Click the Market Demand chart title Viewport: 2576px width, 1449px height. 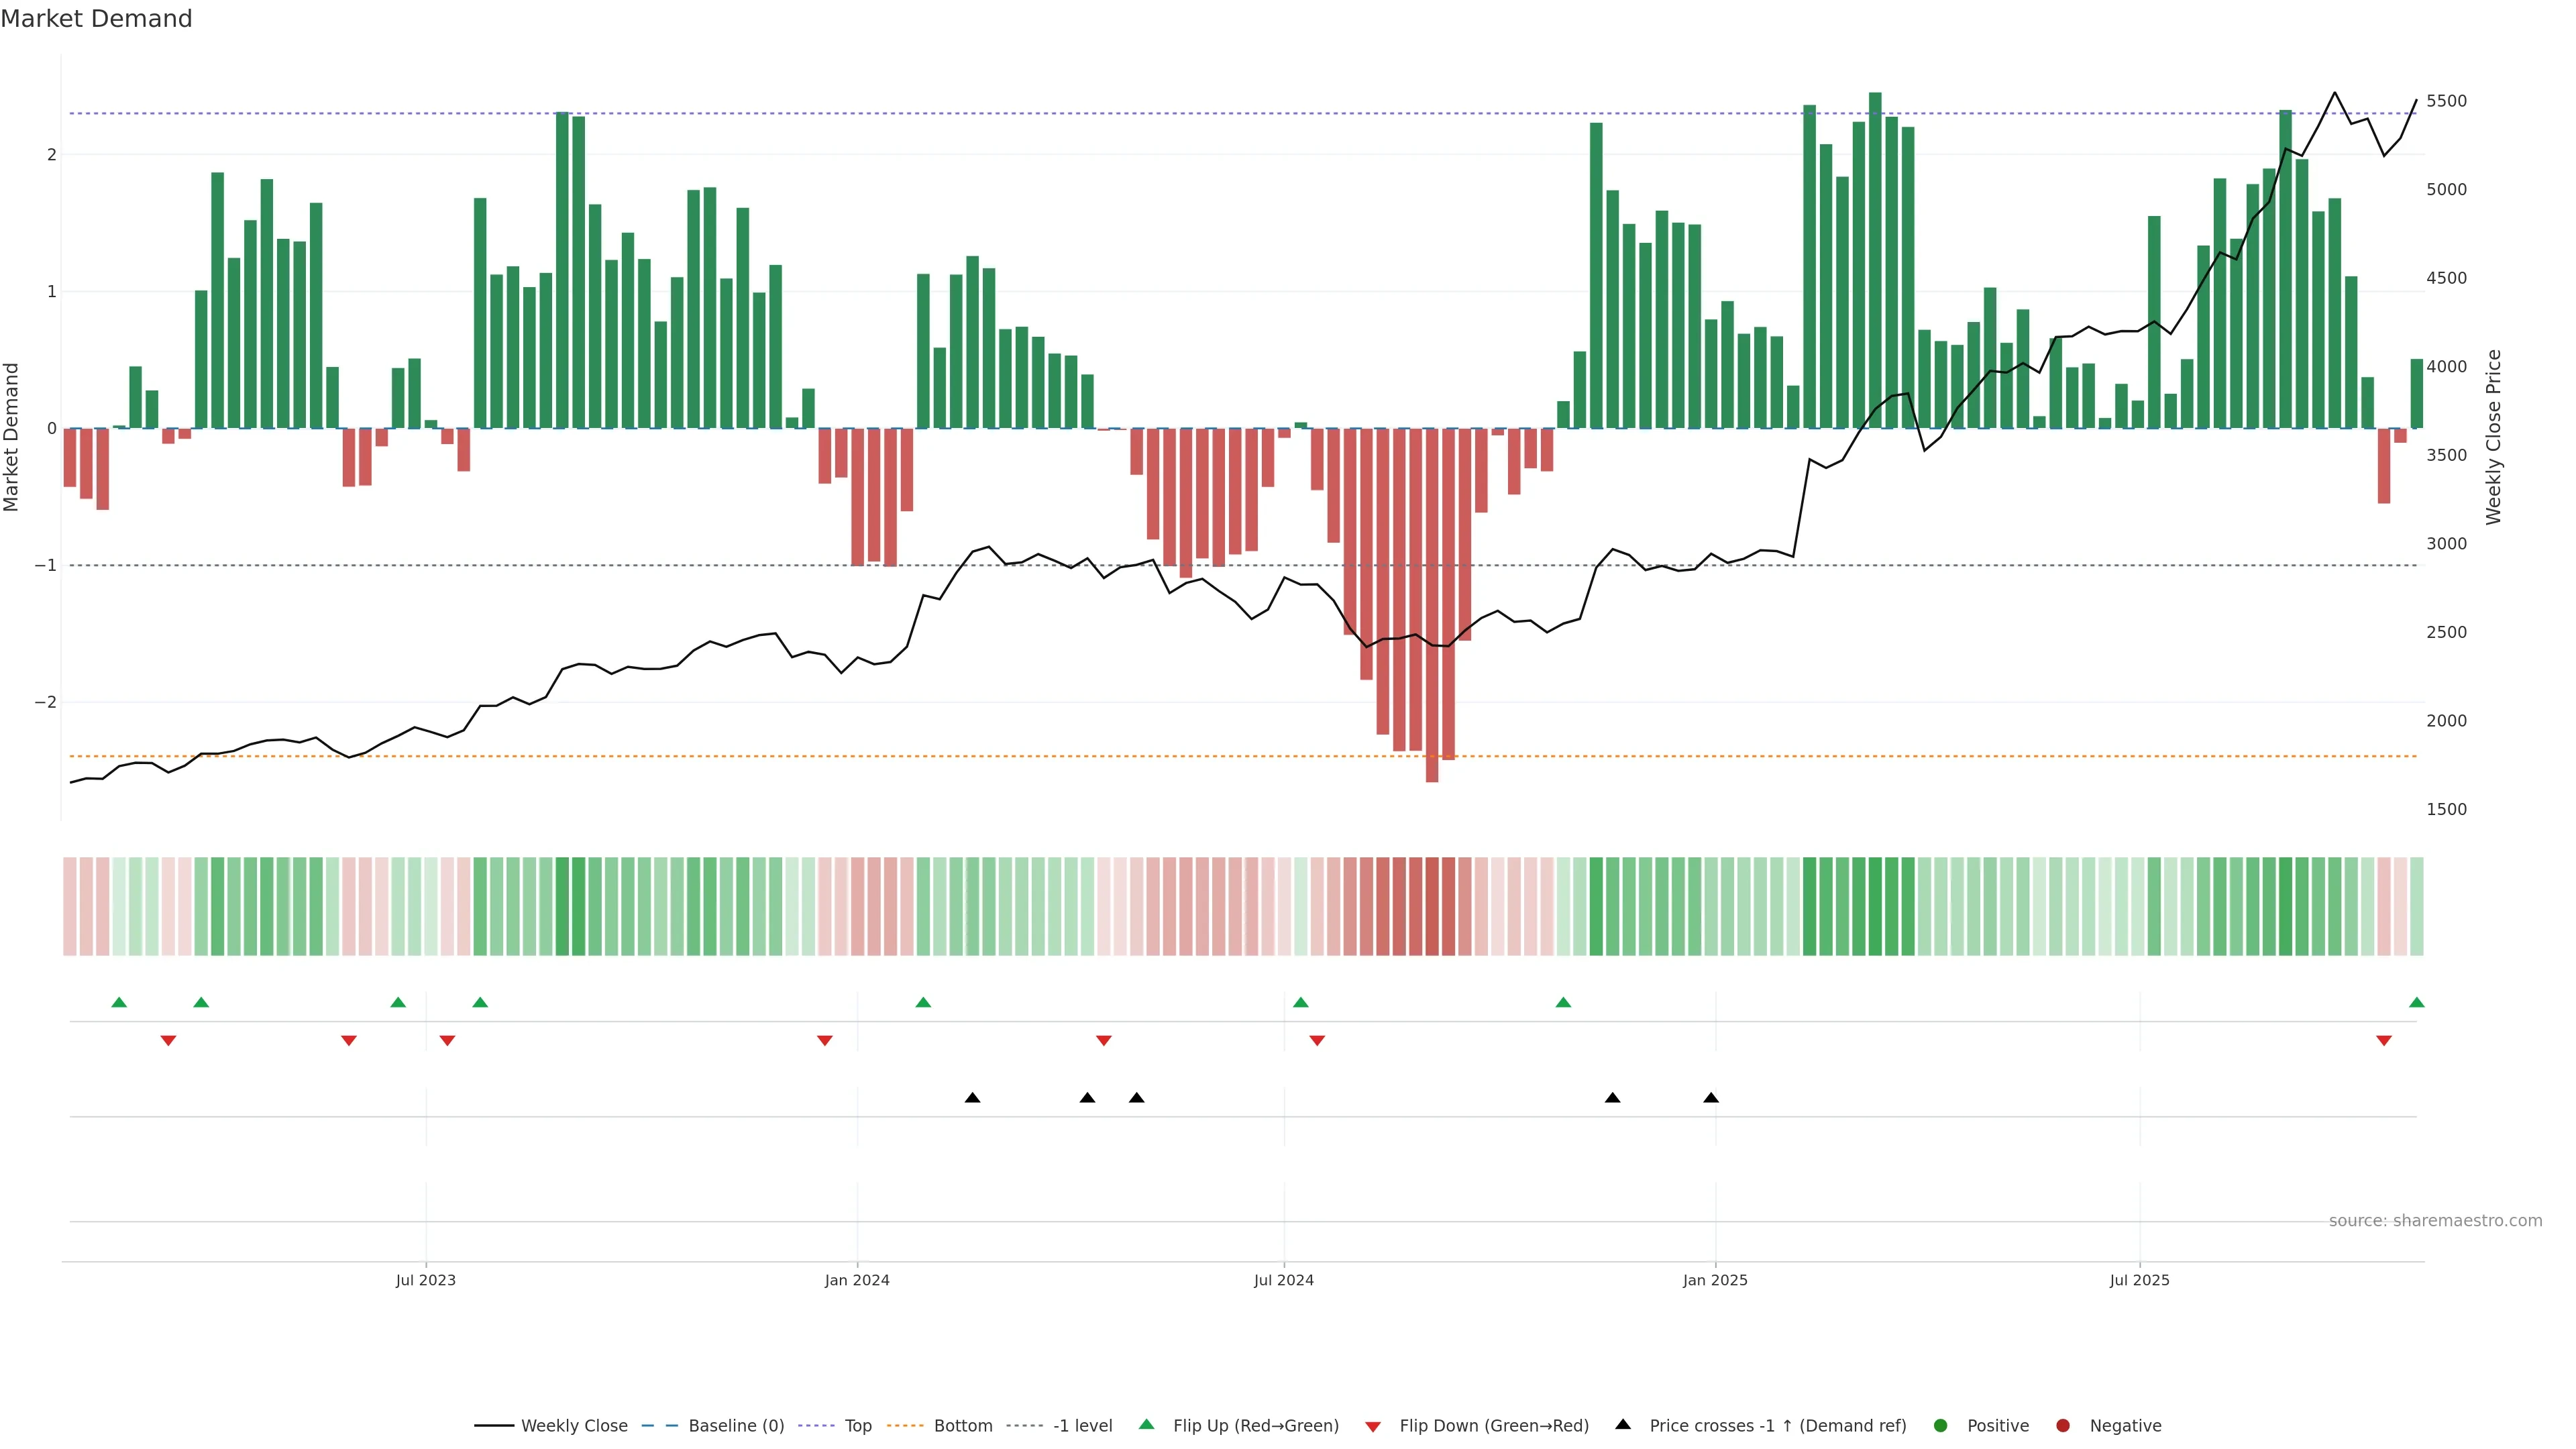(x=96, y=19)
